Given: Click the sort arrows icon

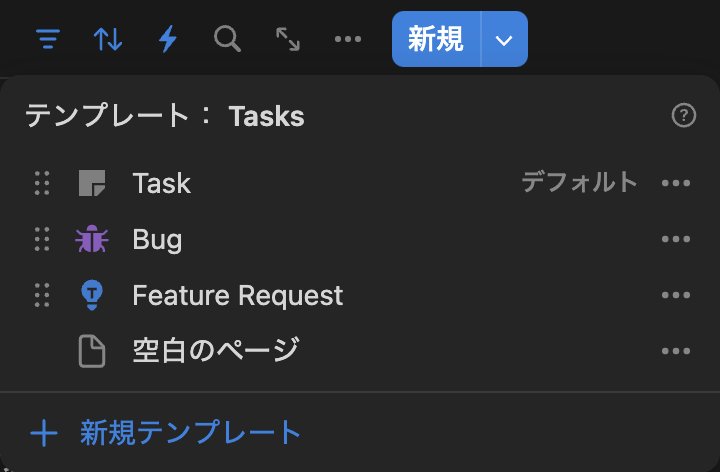Looking at the screenshot, I should click(x=108, y=39).
